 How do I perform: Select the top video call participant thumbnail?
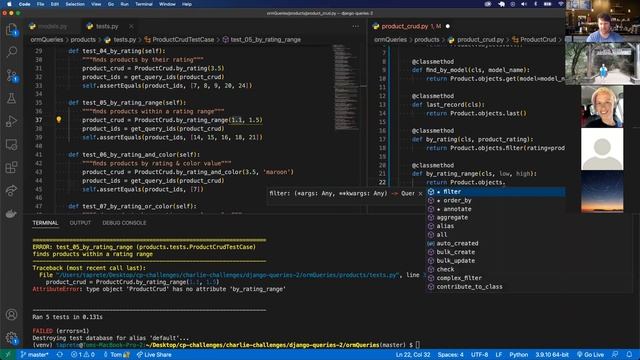point(602,21)
